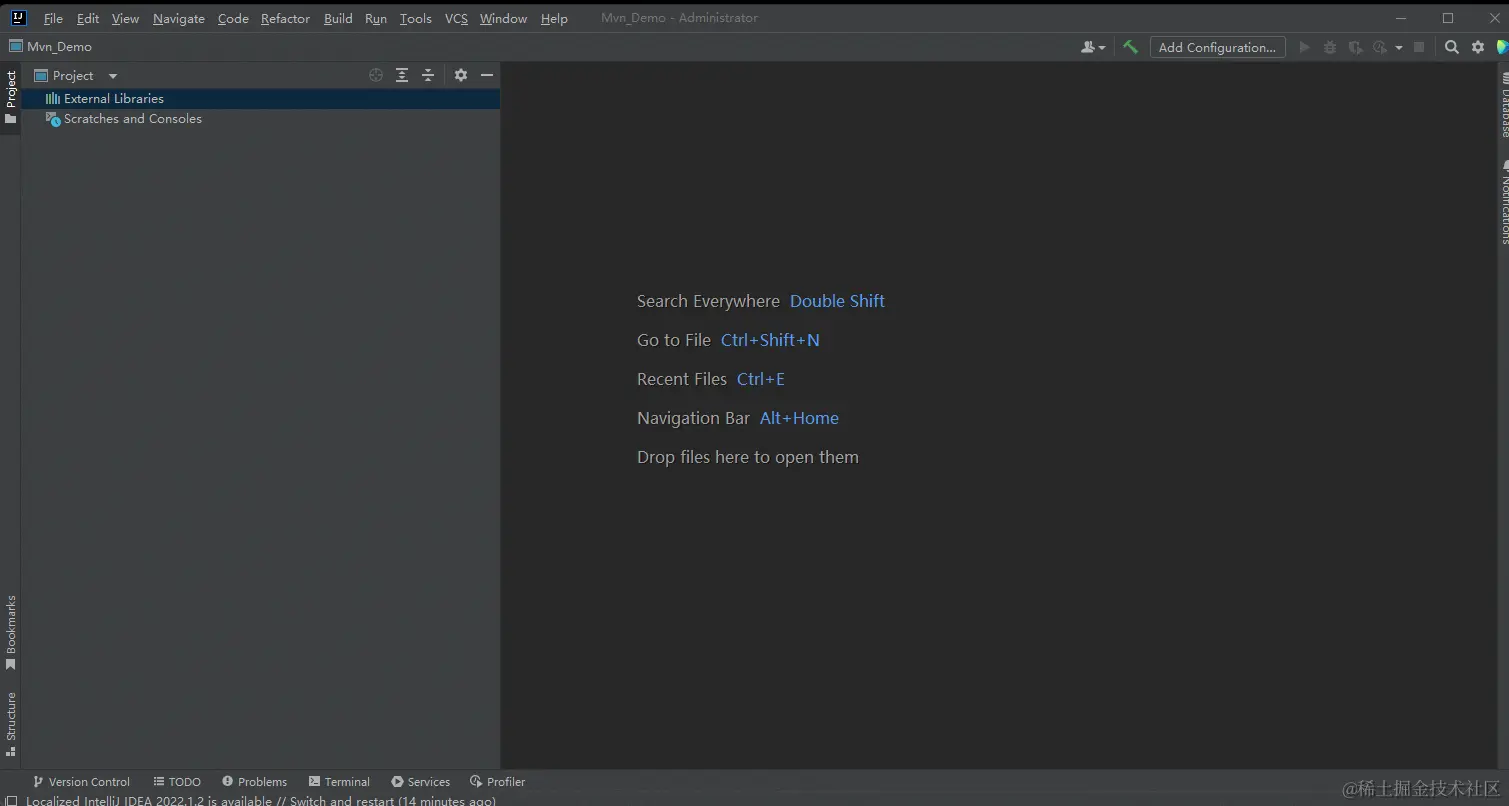Click the Run play icon
The image size is (1509, 806).
tap(1304, 47)
